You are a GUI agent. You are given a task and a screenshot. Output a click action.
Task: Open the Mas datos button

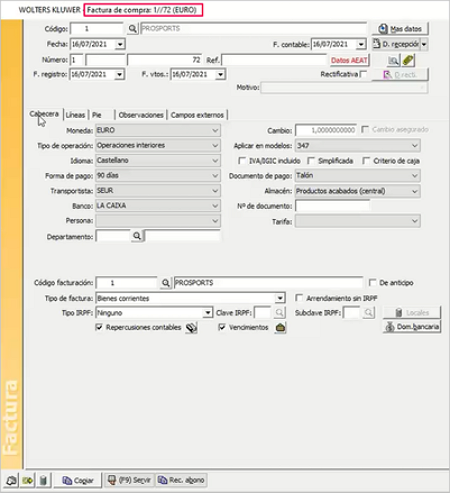[400, 29]
